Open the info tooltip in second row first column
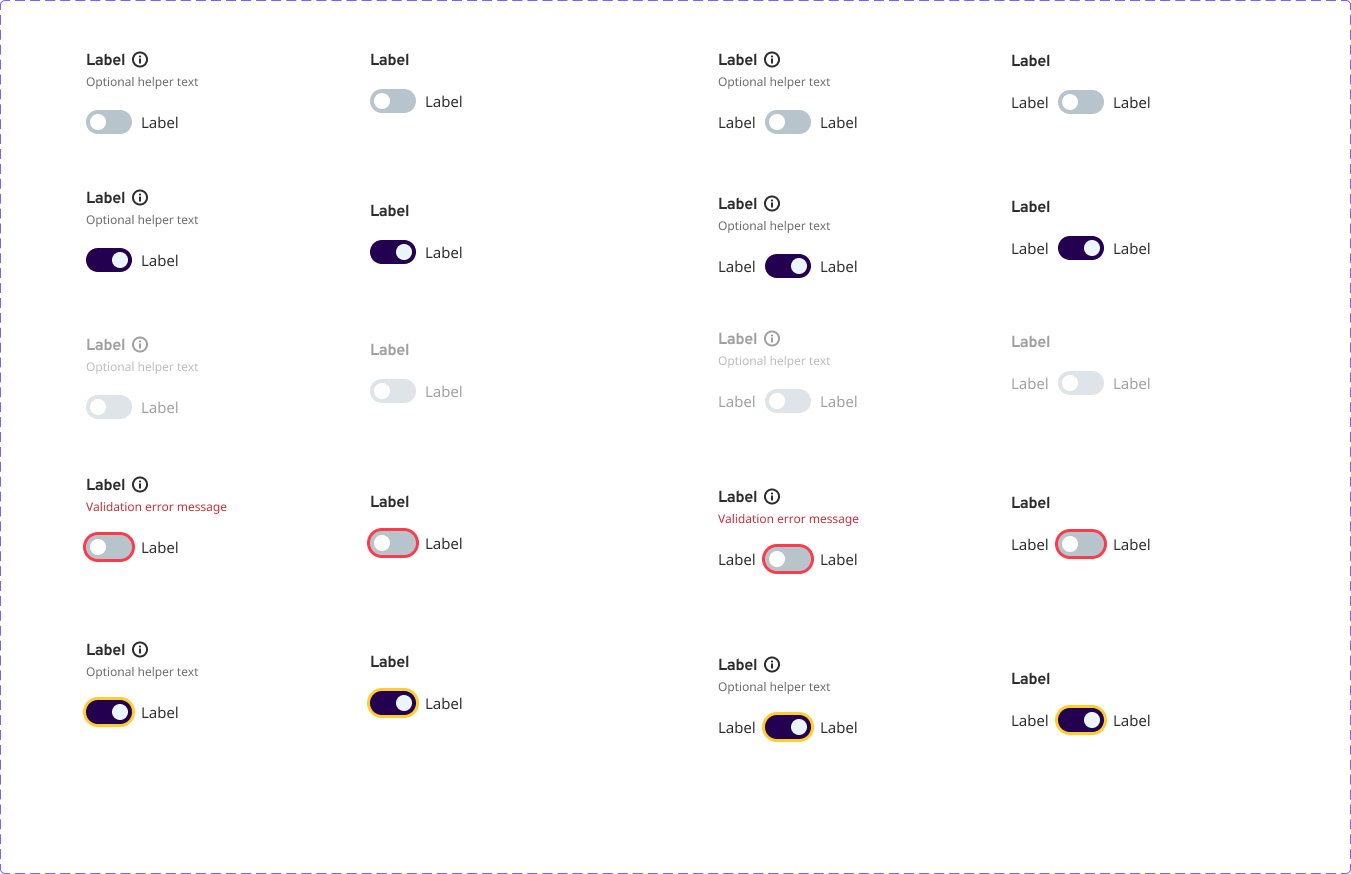1351x874 pixels. point(140,197)
